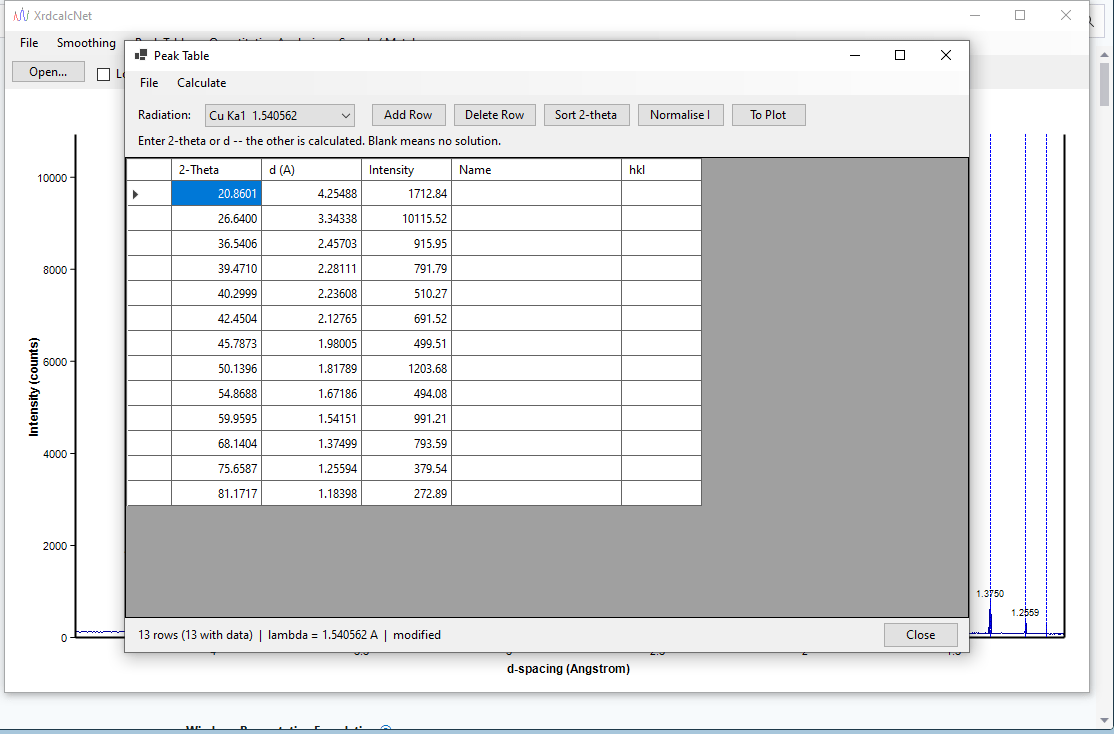Click the Peak Table window icon
This screenshot has height=734, width=1114.
141,55
